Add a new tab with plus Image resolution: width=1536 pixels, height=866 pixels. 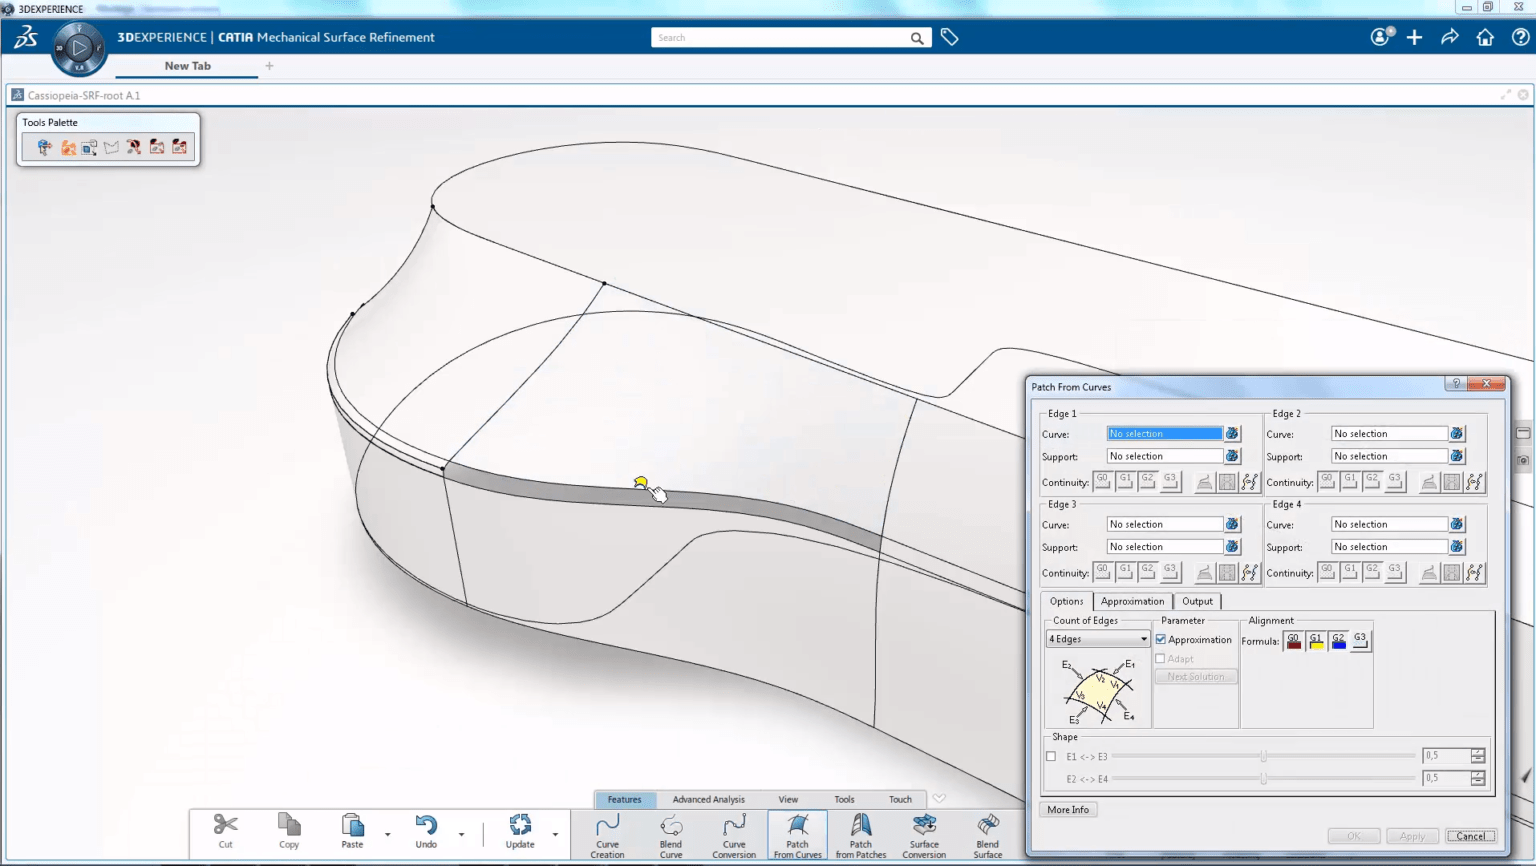point(269,66)
